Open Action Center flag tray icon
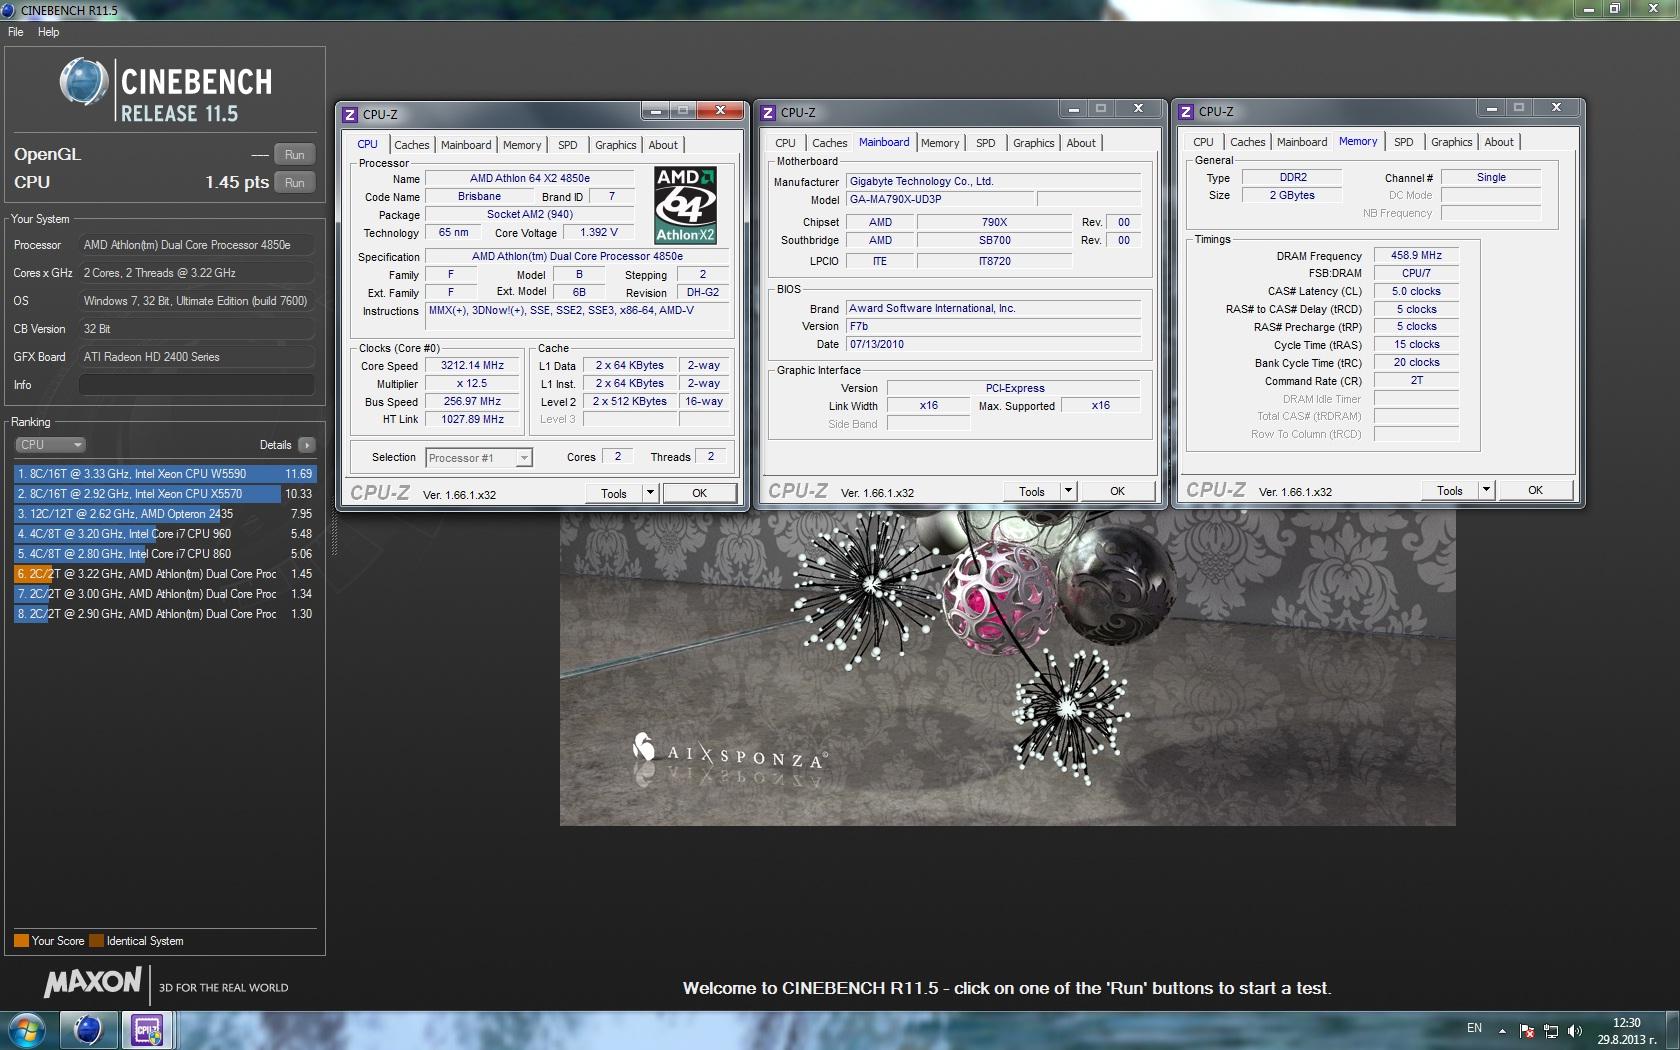The height and width of the screenshot is (1050, 1680). pyautogui.click(x=1526, y=1030)
